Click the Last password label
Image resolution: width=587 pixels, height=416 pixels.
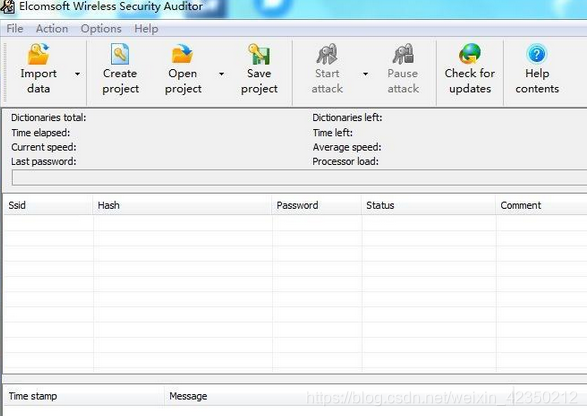(x=44, y=161)
